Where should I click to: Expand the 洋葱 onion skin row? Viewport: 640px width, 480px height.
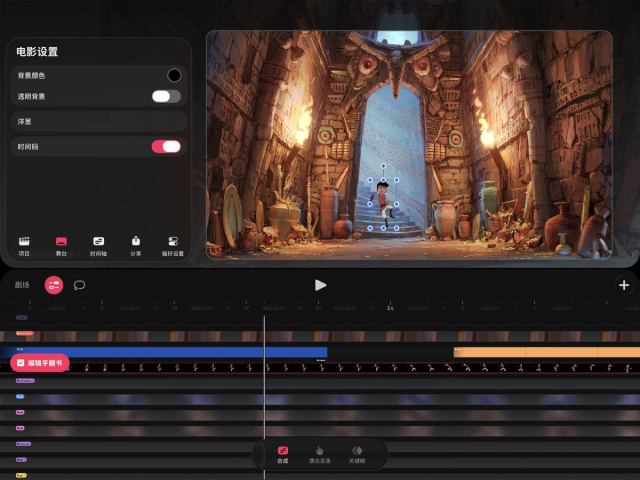click(99, 121)
